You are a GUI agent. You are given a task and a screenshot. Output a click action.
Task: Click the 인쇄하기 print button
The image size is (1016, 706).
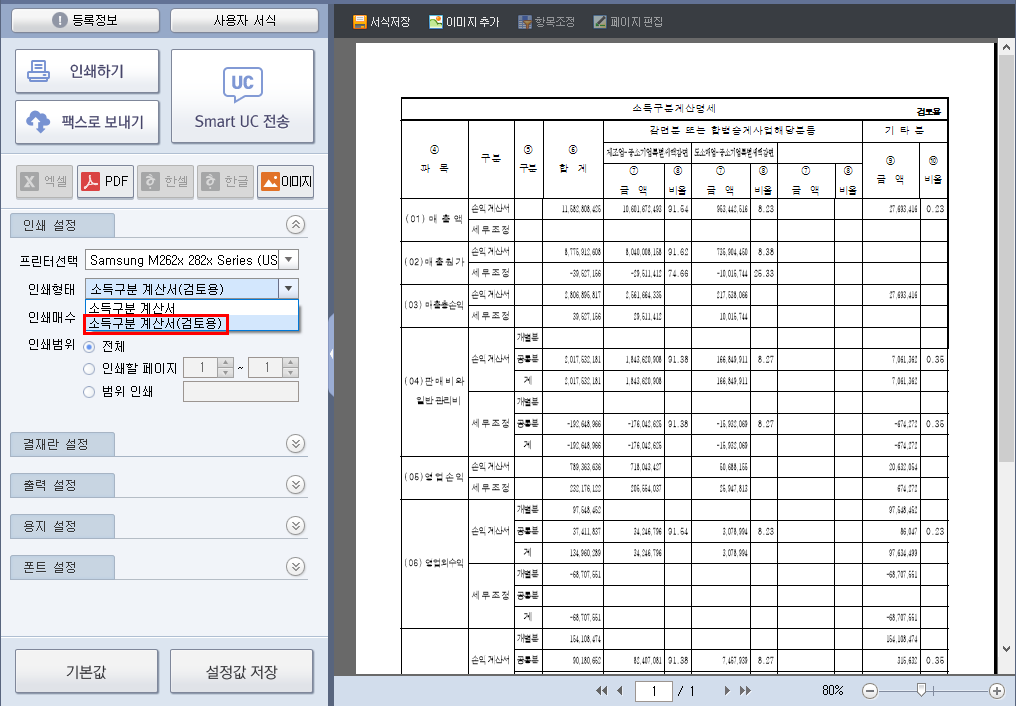[x=87, y=71]
